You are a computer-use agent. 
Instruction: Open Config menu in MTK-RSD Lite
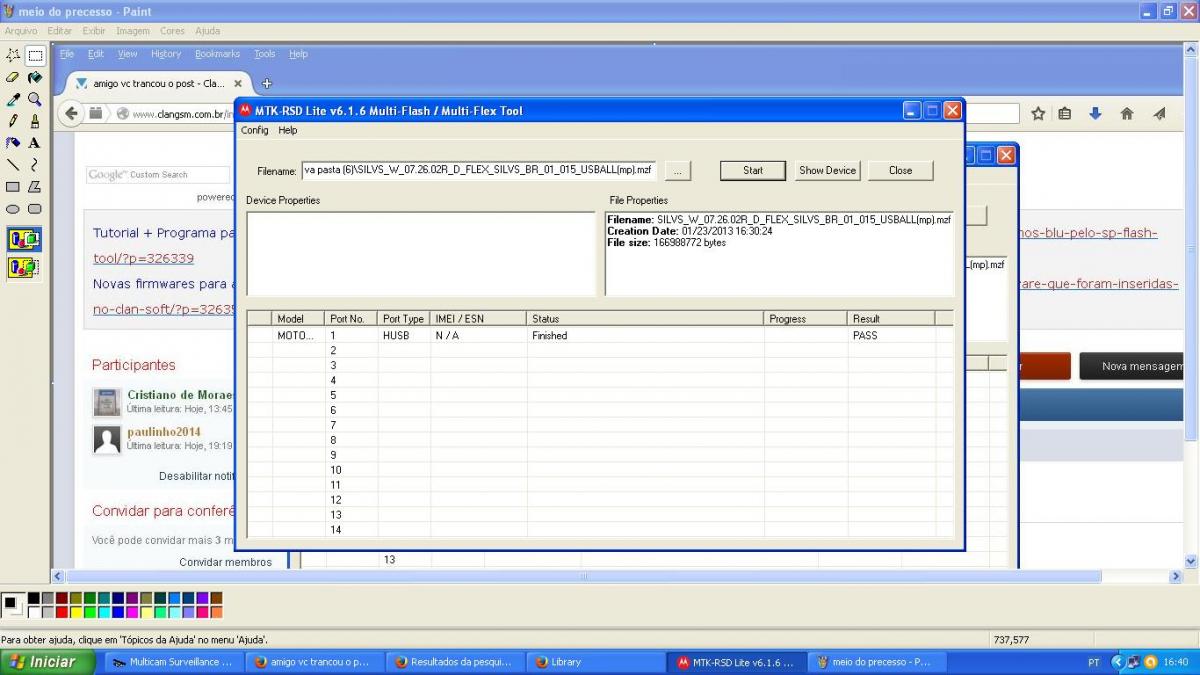(x=254, y=130)
